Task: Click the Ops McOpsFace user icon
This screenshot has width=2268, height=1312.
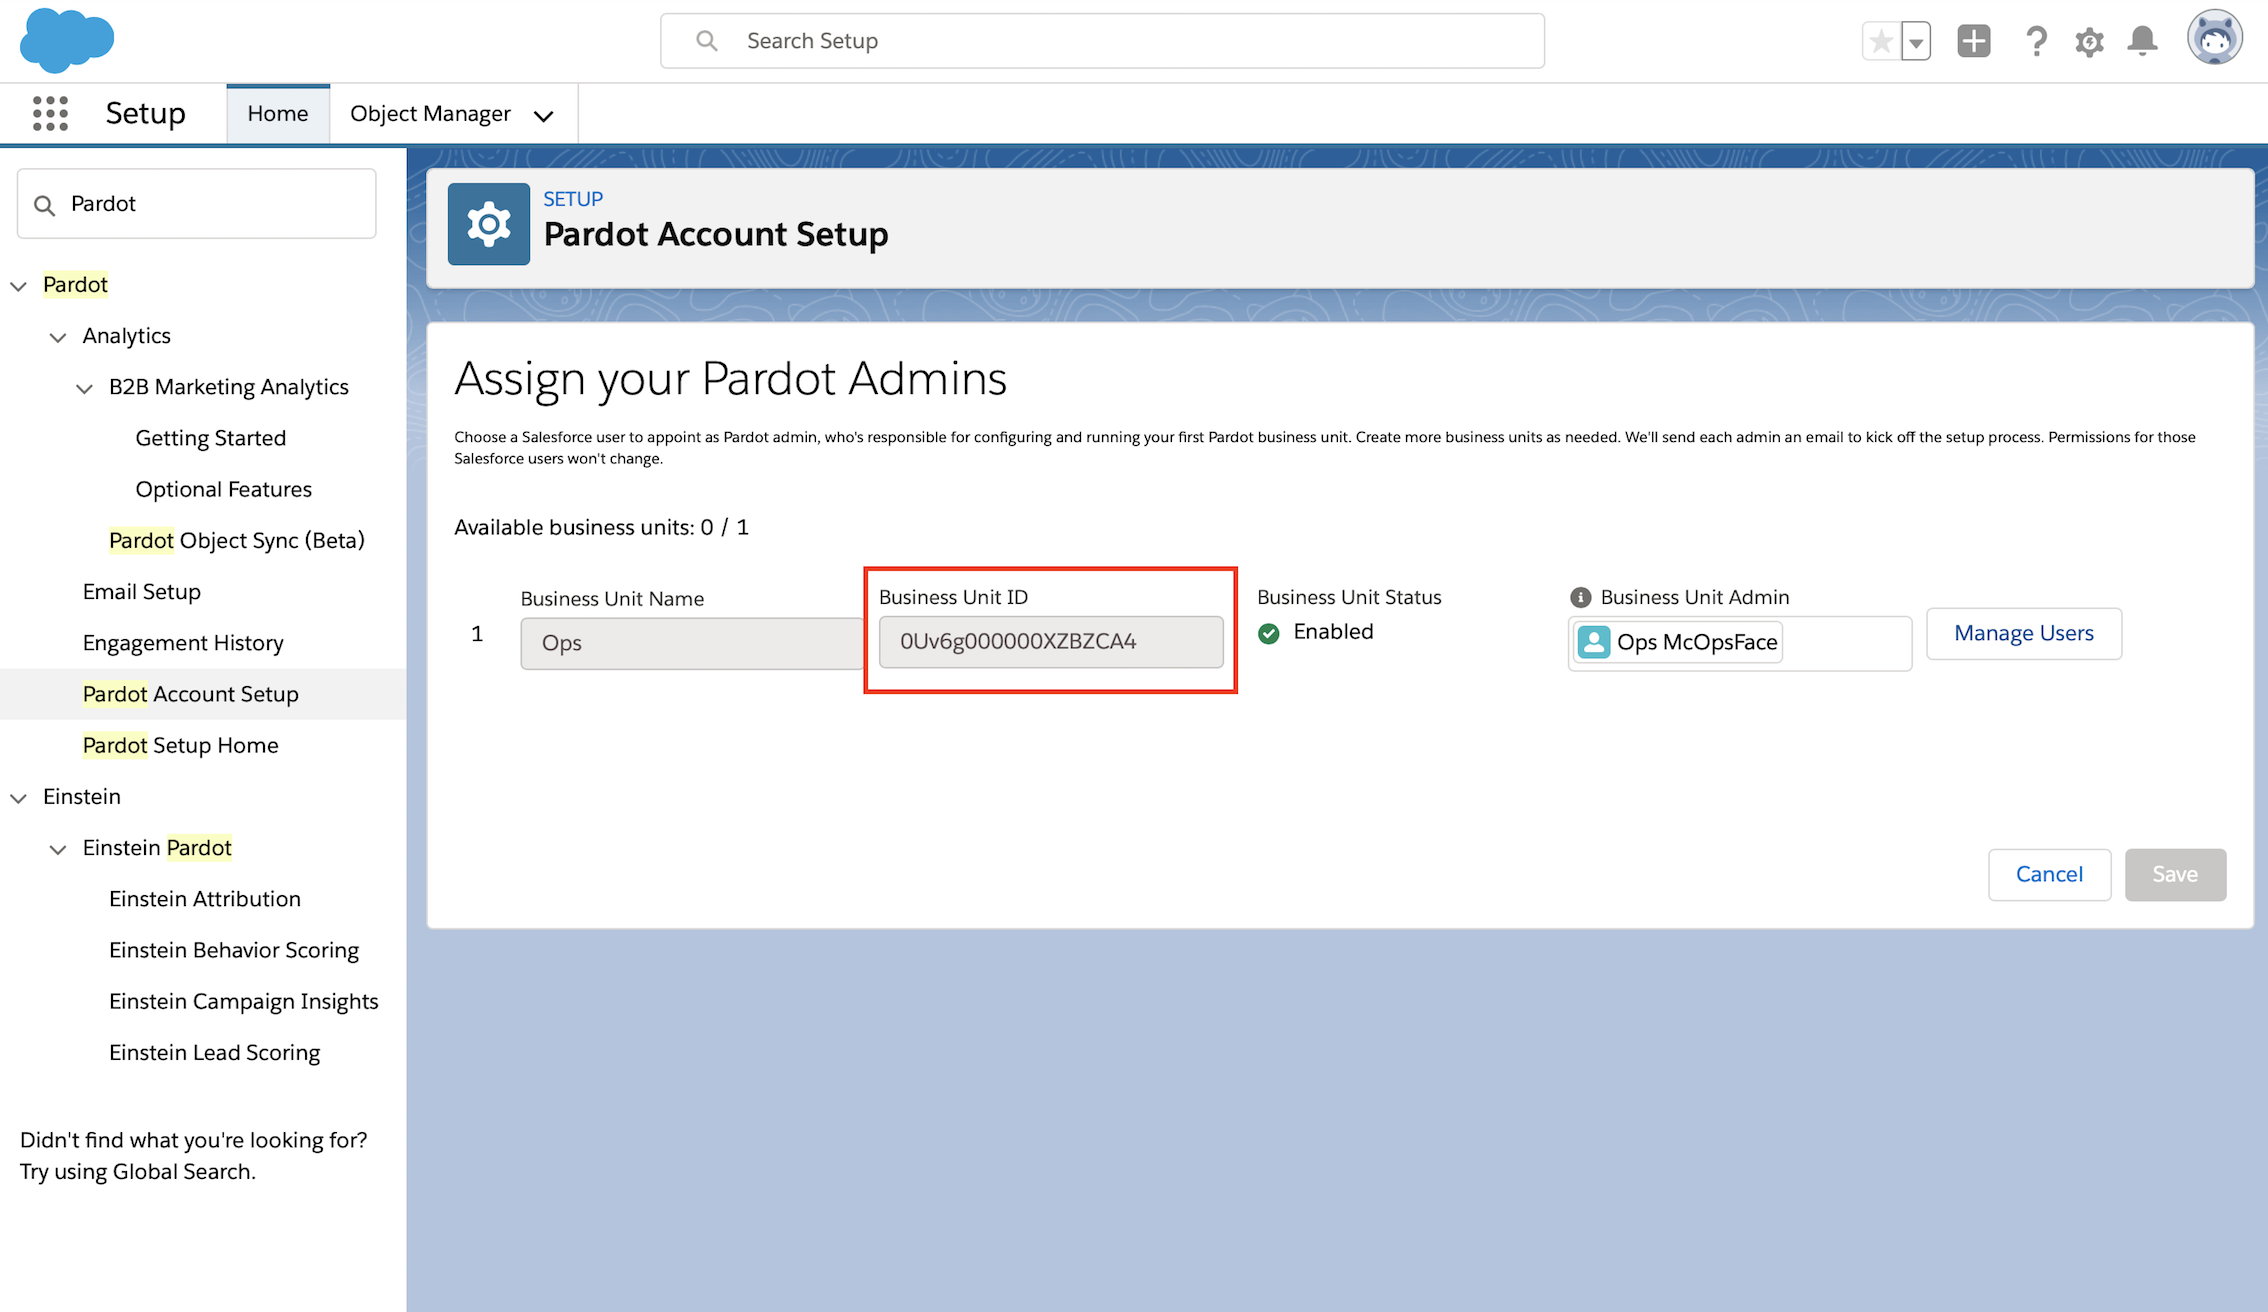Action: point(1594,642)
